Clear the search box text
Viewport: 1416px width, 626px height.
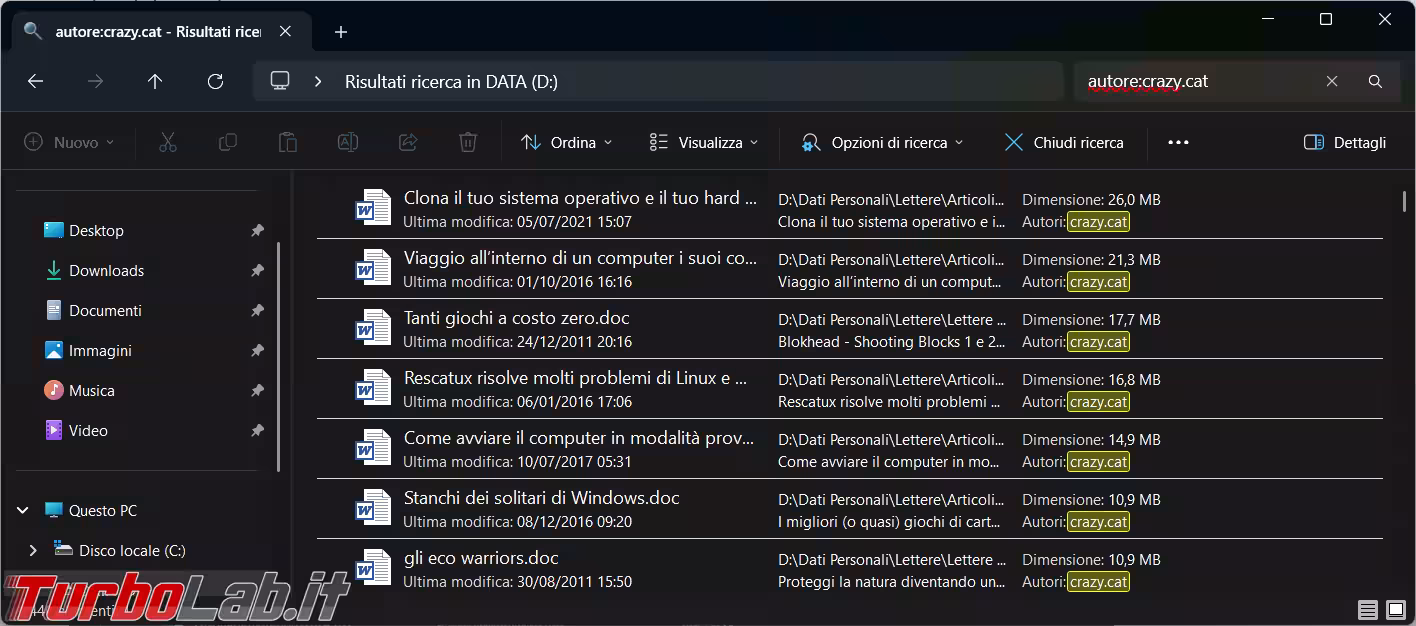point(1332,82)
